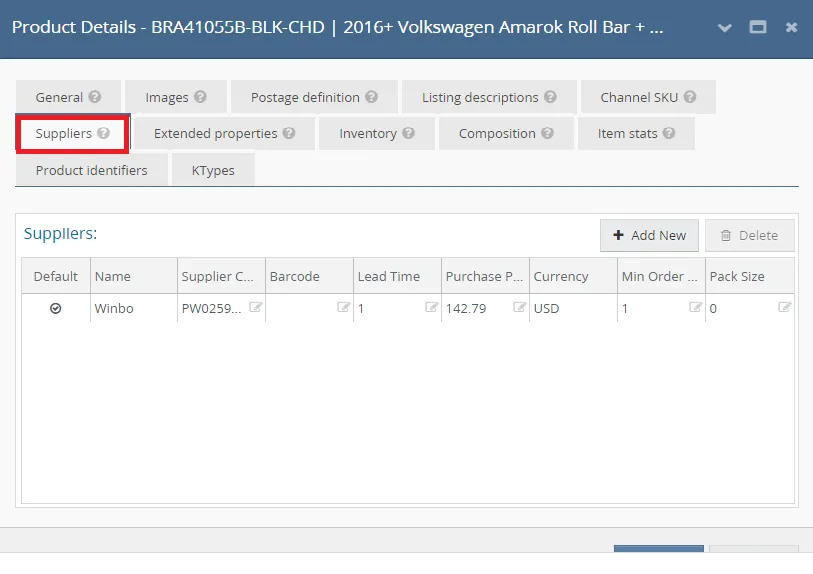Click the Default column header
The image size is (813, 574).
tap(55, 276)
